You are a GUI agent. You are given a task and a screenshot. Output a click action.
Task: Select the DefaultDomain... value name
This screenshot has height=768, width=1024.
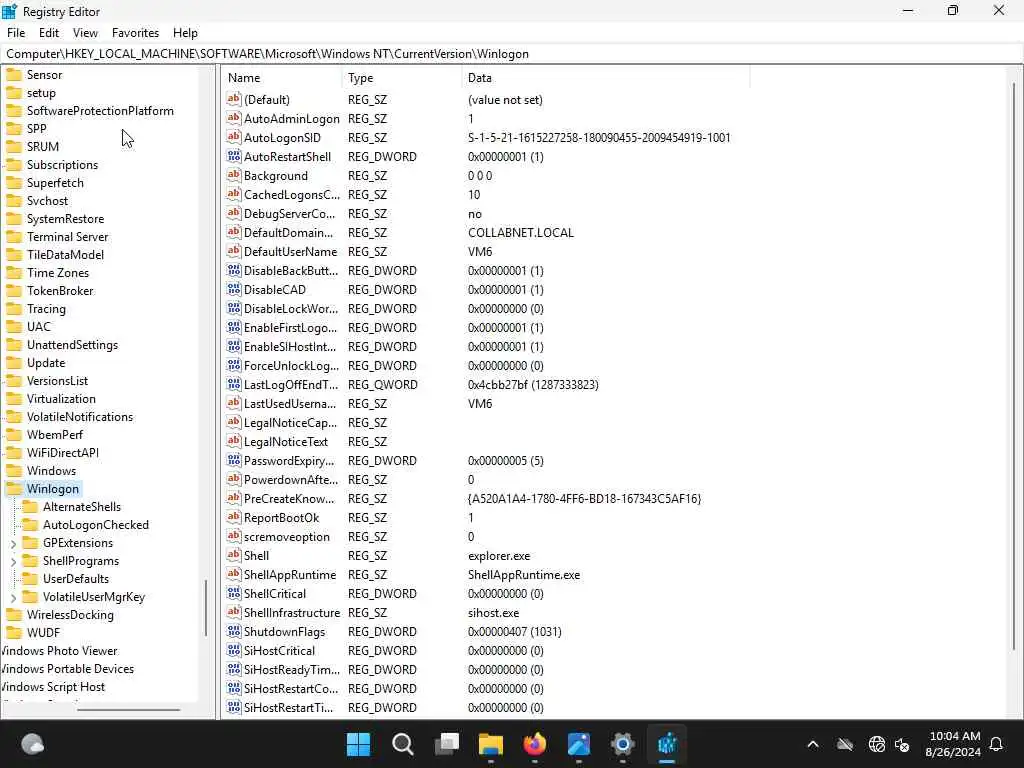click(288, 232)
